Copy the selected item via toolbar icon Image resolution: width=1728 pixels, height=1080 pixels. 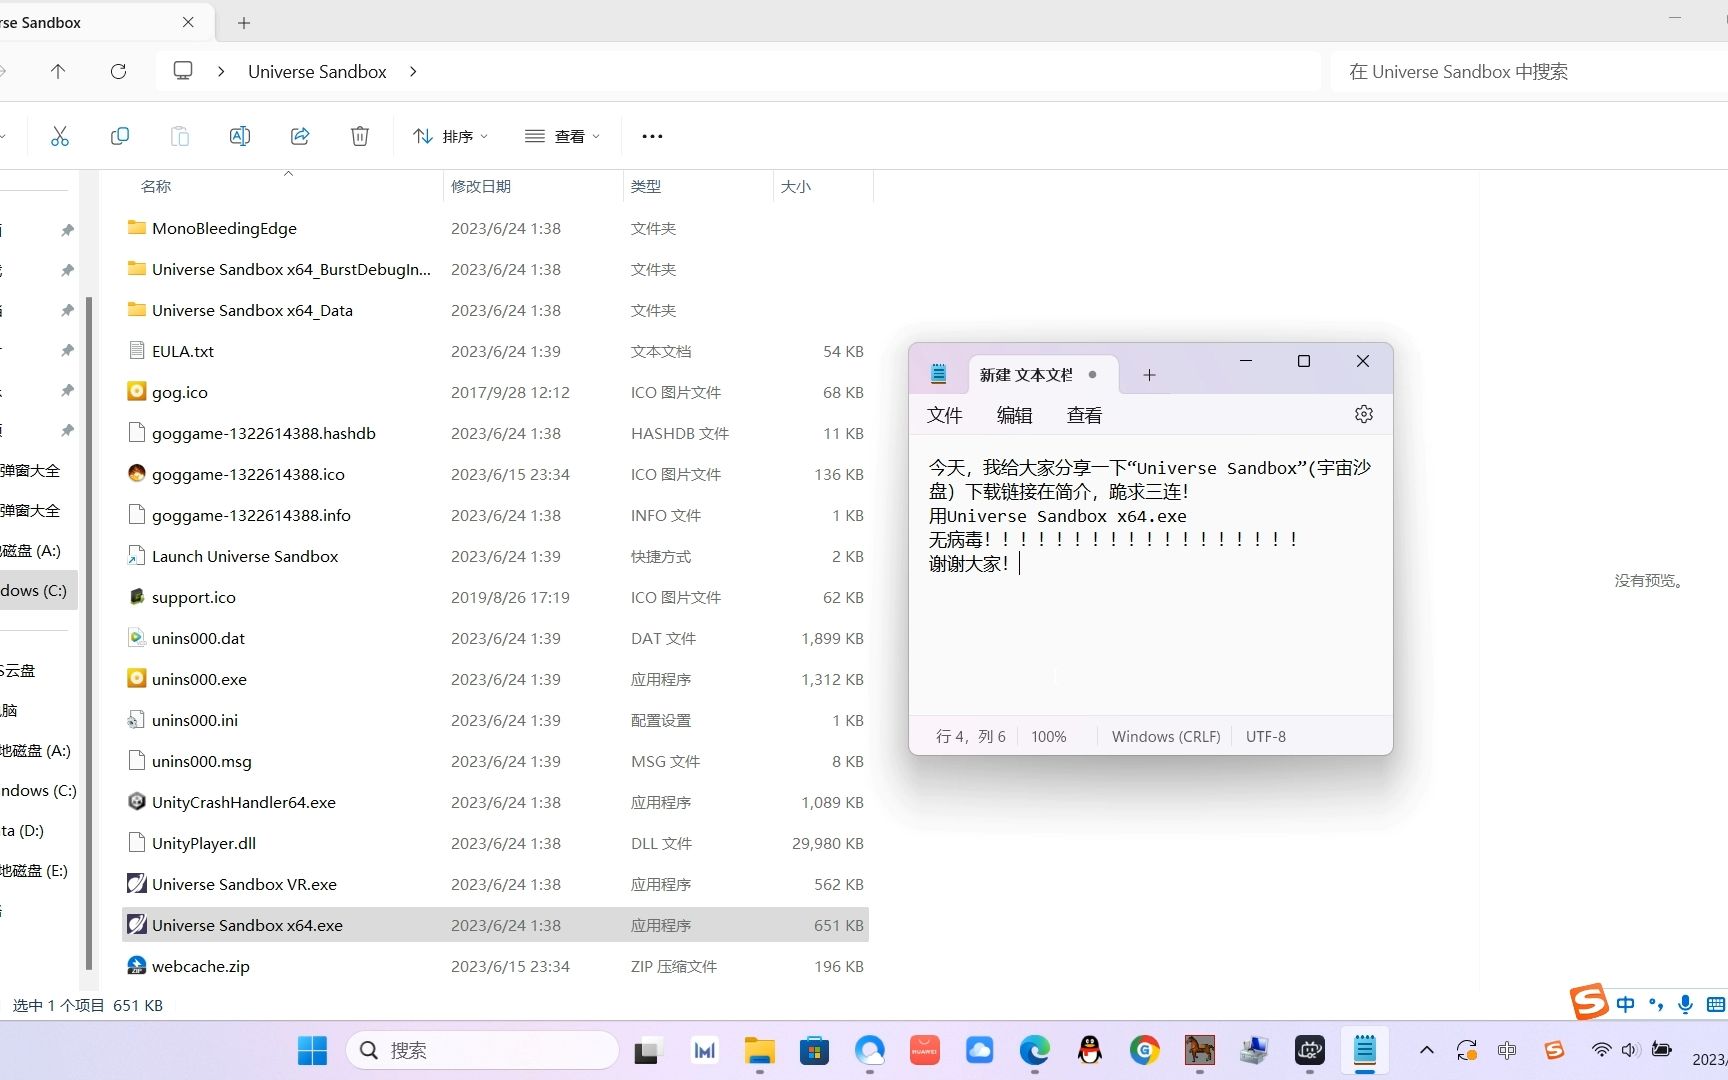pos(120,136)
